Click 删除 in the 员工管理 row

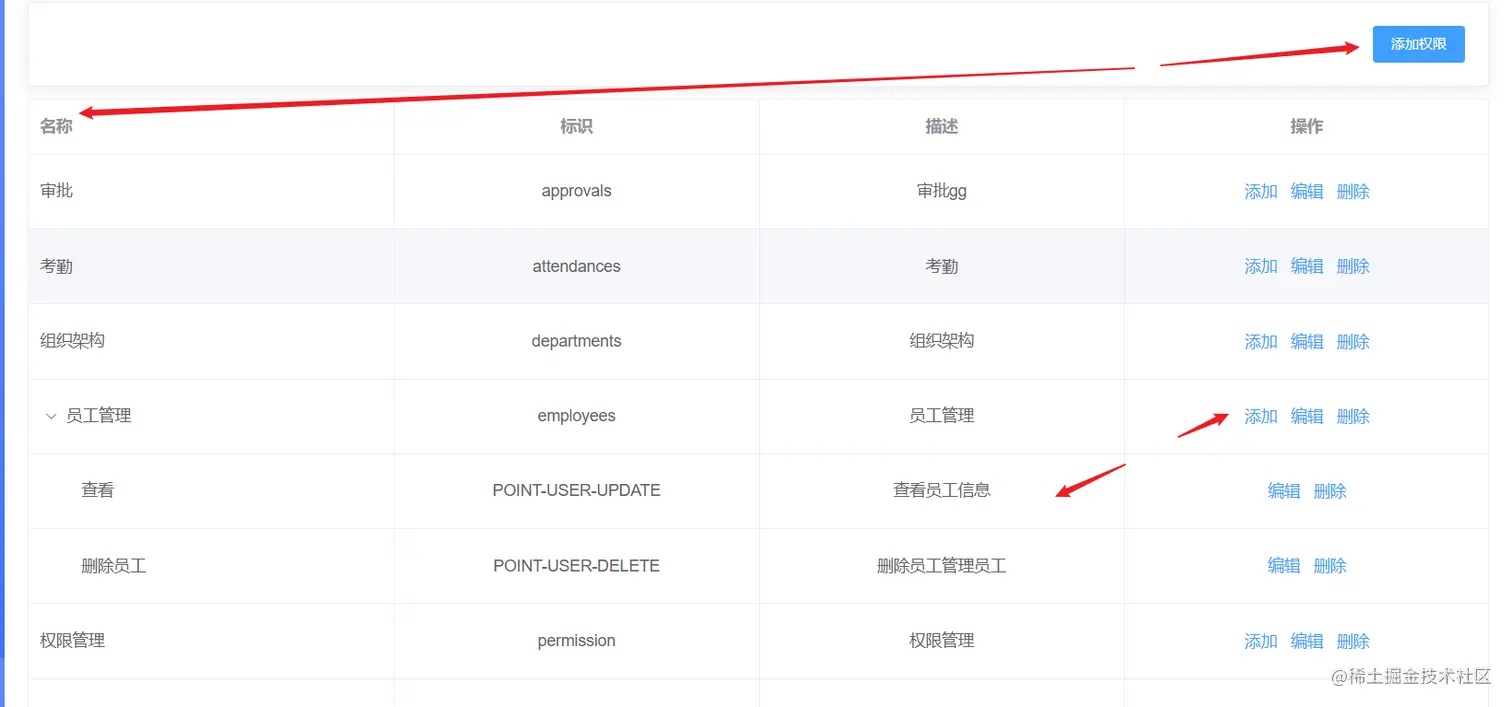(x=1353, y=416)
